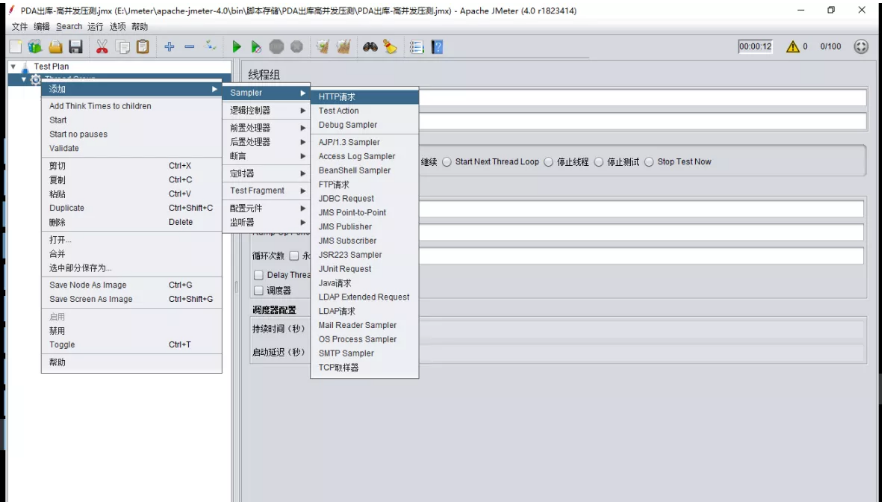Viewport: 882px width, 502px height.
Task: Choose BeanShell Sampler menu entry
Action: 364,171
